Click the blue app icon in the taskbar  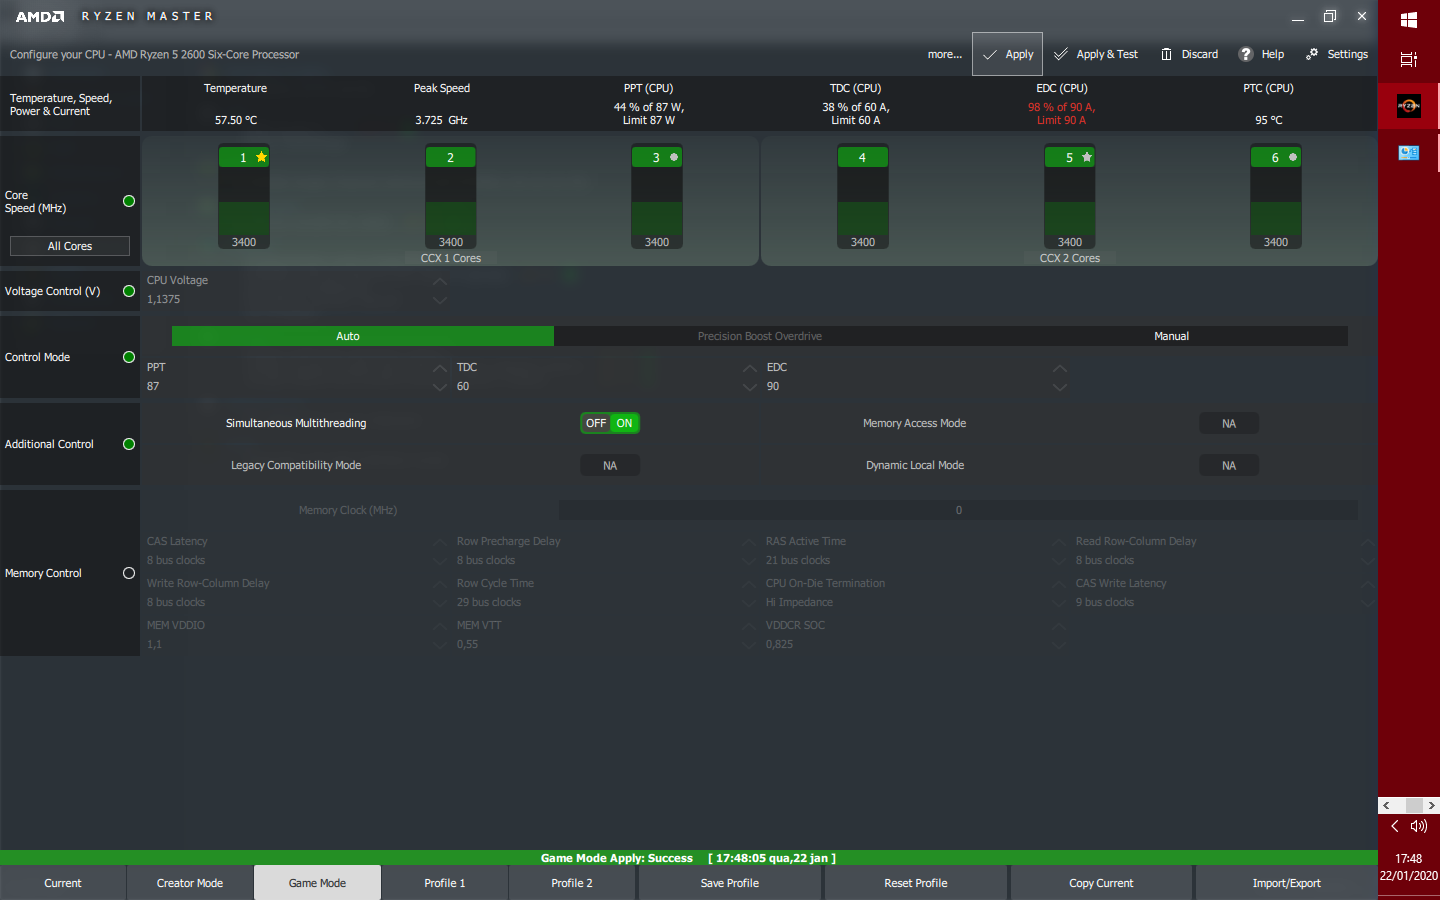[1409, 152]
